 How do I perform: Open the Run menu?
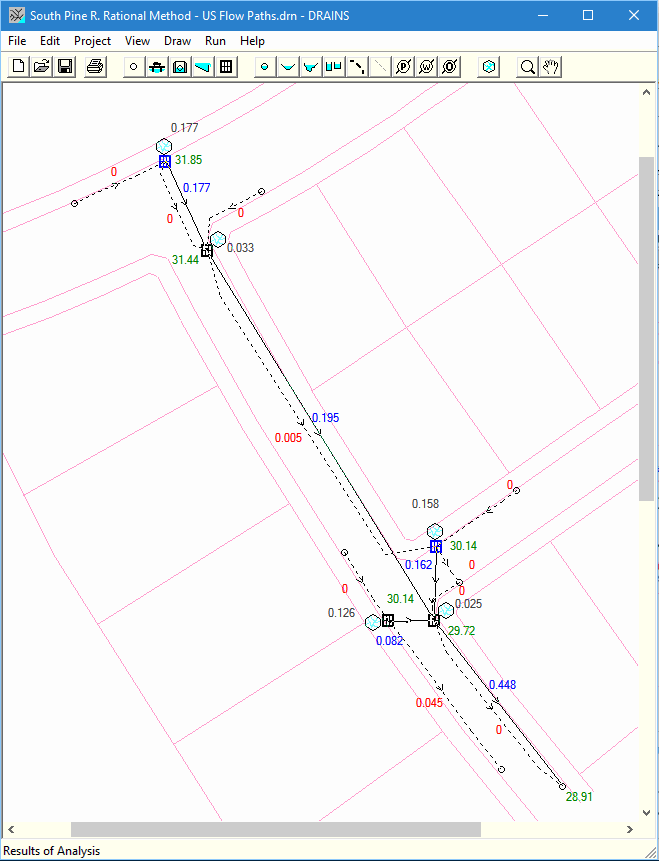(x=215, y=41)
